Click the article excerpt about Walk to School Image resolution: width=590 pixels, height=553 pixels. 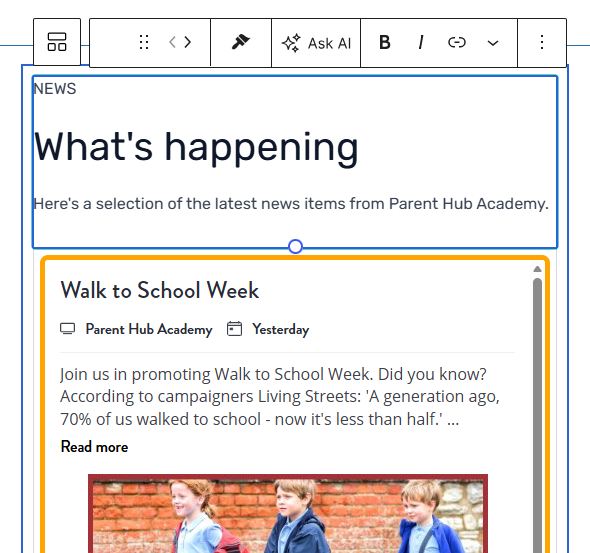point(280,397)
